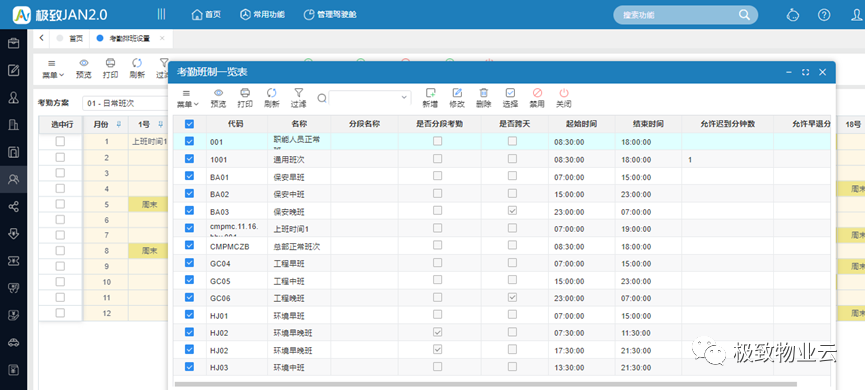Click the 环境中班 name cell
The image size is (865, 390).
coord(299,367)
